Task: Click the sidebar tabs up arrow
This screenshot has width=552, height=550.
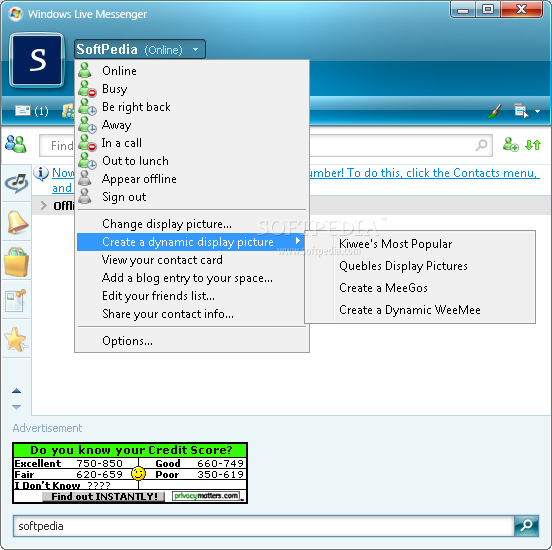Action: tap(17, 391)
